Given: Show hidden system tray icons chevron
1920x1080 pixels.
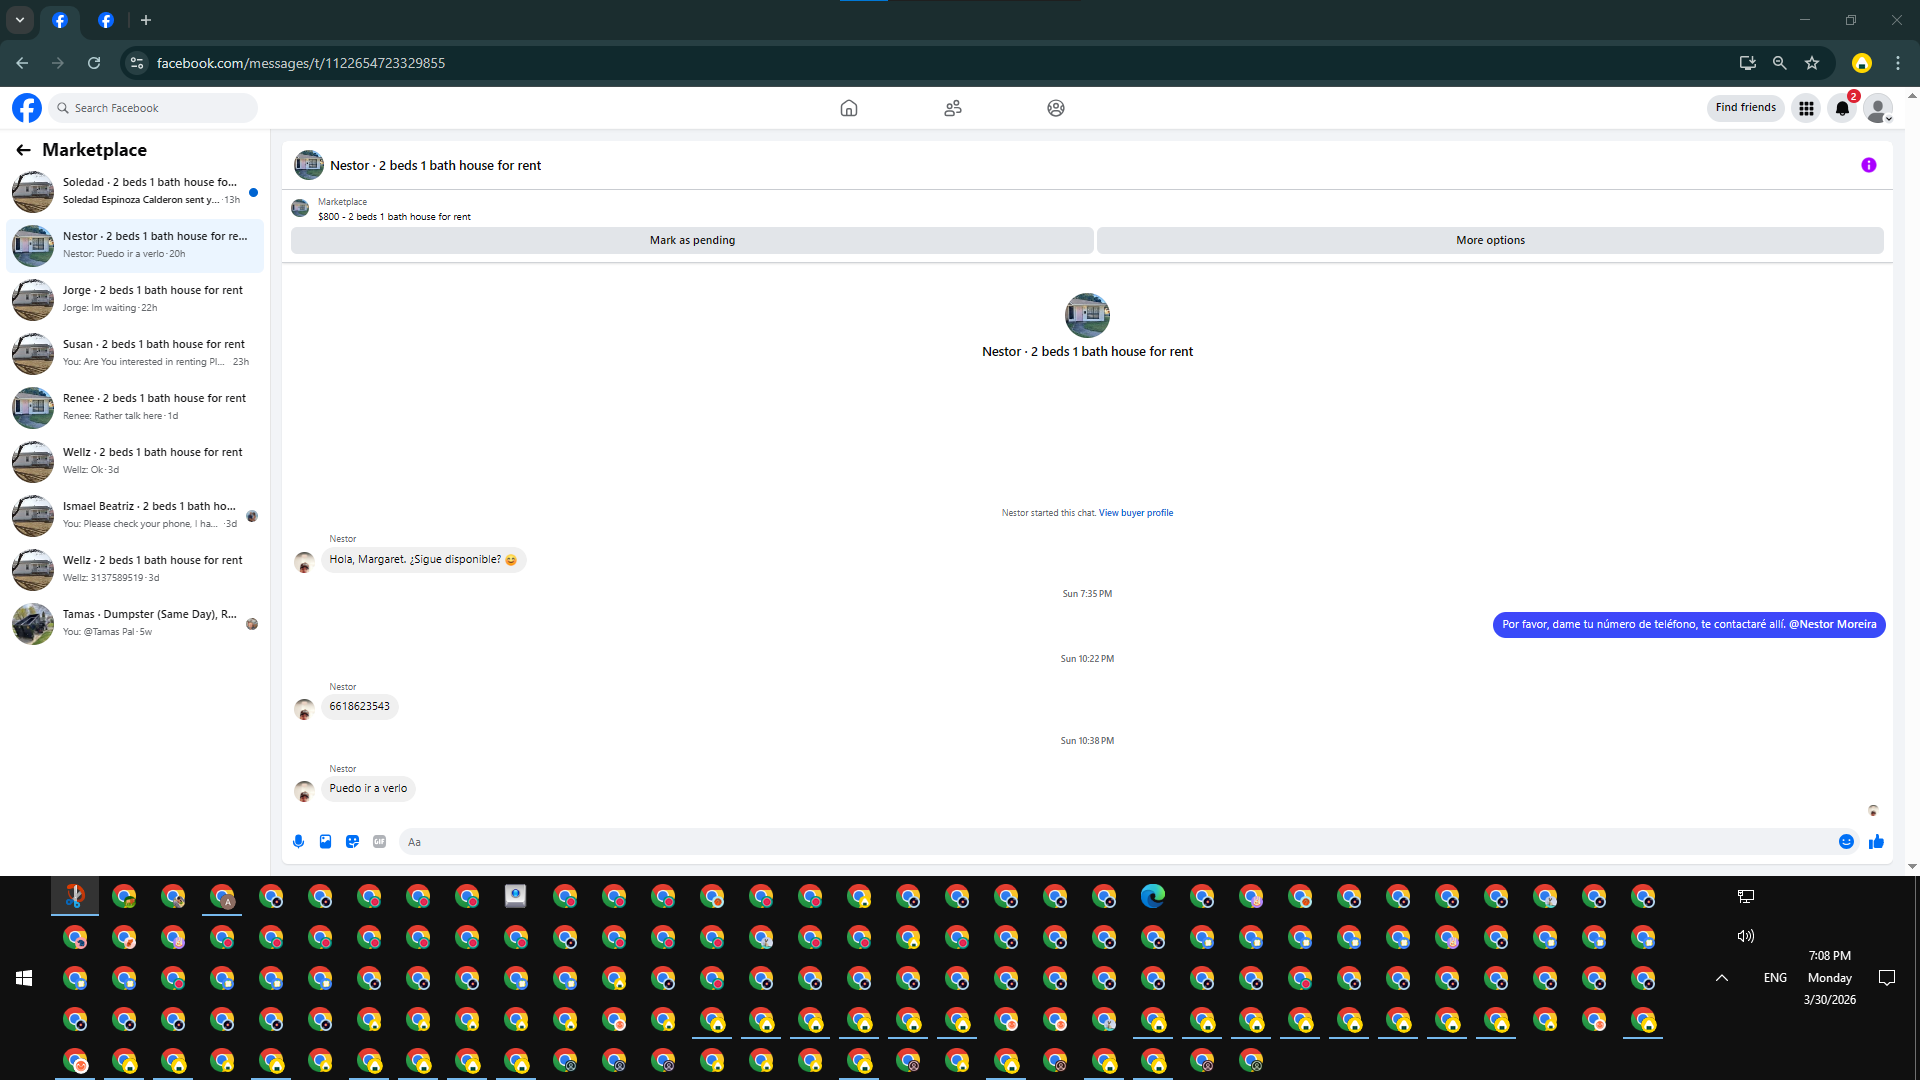Looking at the screenshot, I should pos(1721,978).
